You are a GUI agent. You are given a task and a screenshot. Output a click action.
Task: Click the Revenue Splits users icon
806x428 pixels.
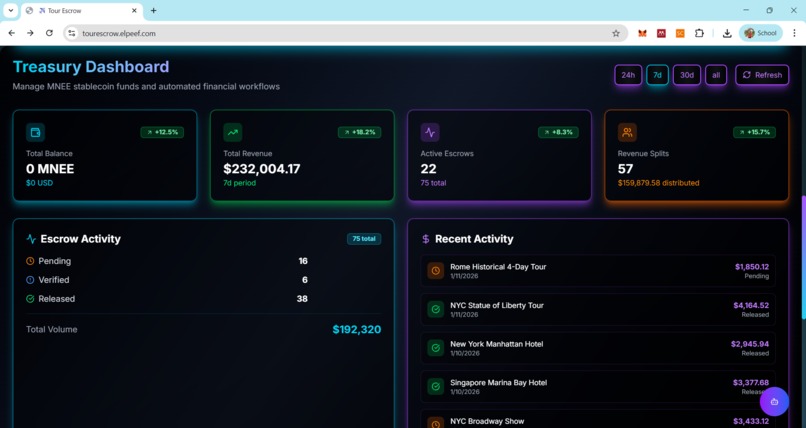tap(627, 133)
